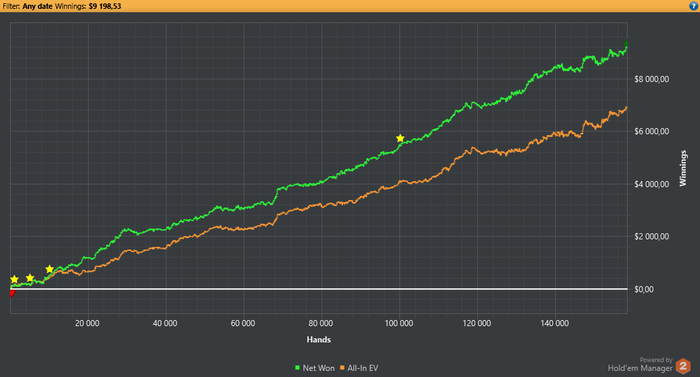The height and width of the screenshot is (377, 700).
Task: Click the yellow star marker near 100 000 hands
Action: pos(400,138)
